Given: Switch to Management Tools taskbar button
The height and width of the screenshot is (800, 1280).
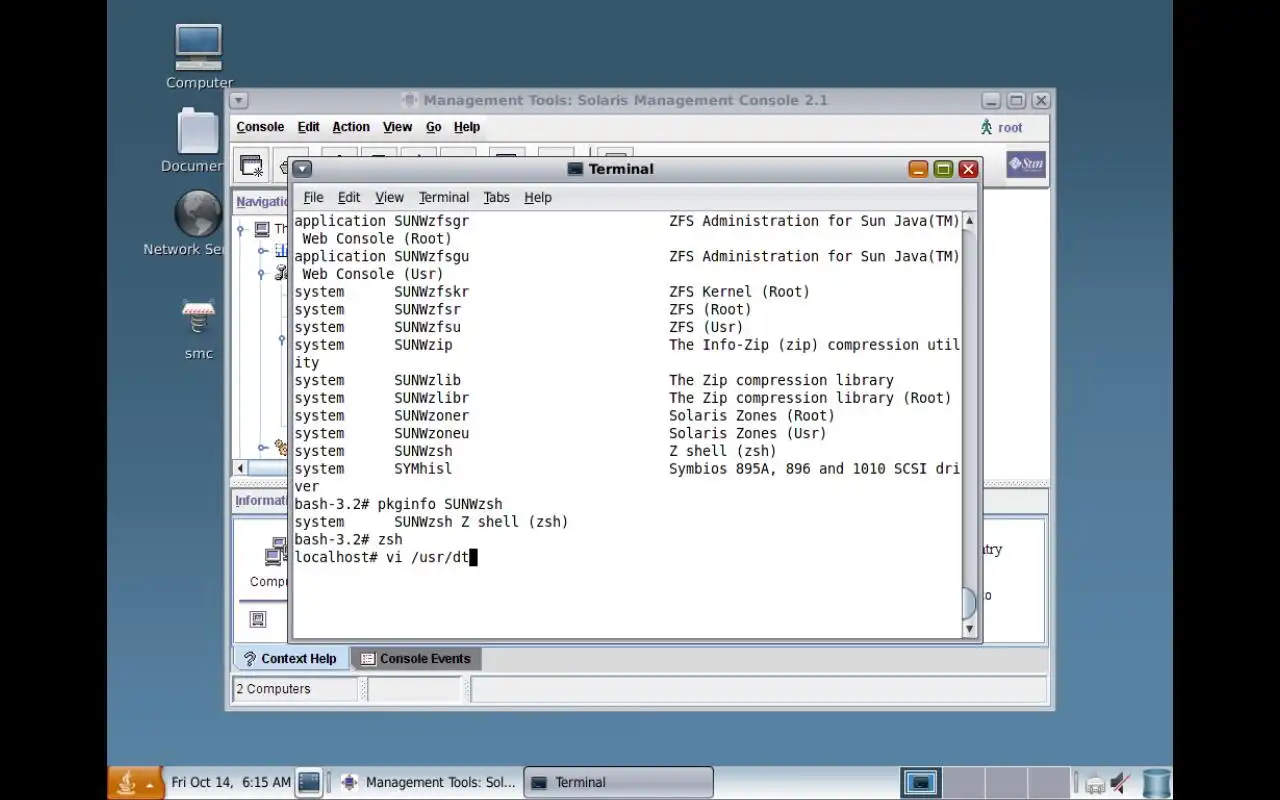Looking at the screenshot, I should (428, 783).
